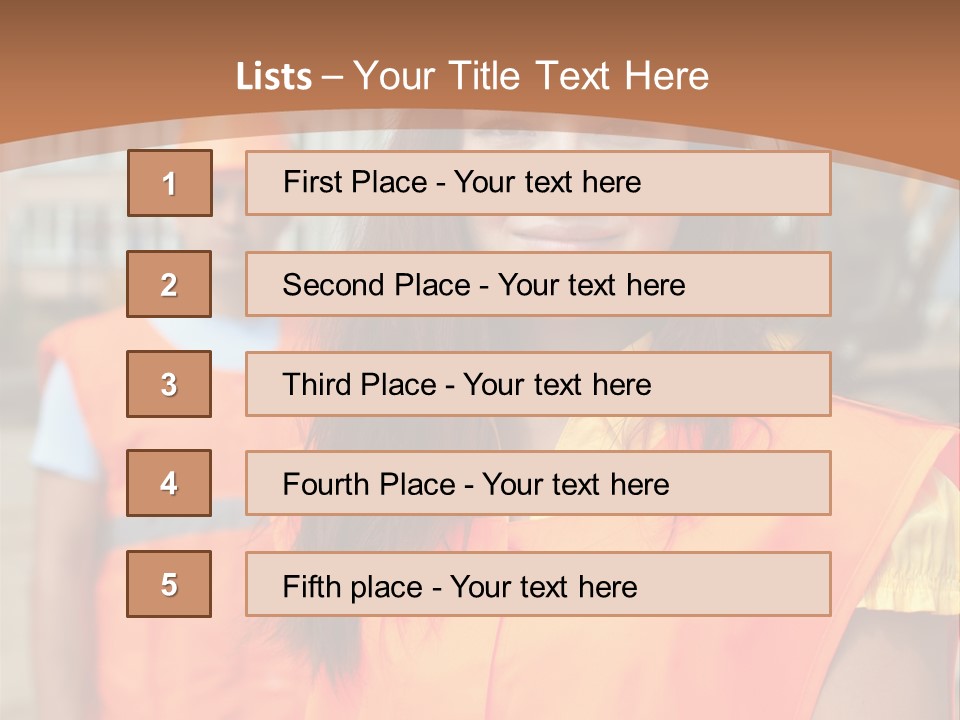Select the number 2 box
960x720 pixels.
[169, 284]
